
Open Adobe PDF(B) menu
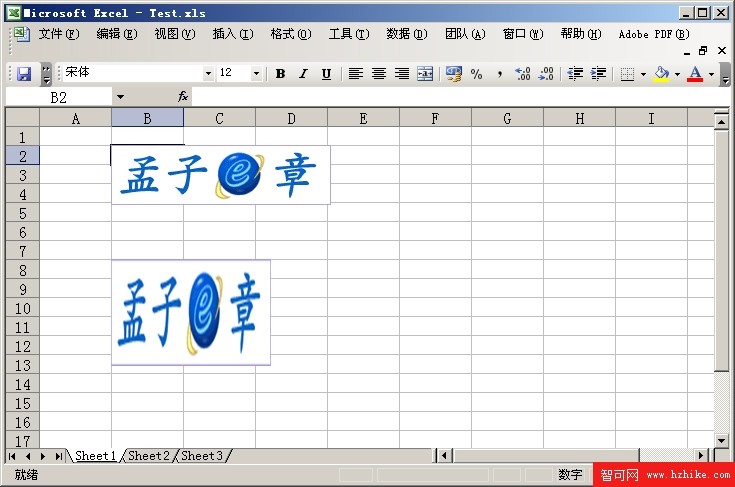[654, 34]
